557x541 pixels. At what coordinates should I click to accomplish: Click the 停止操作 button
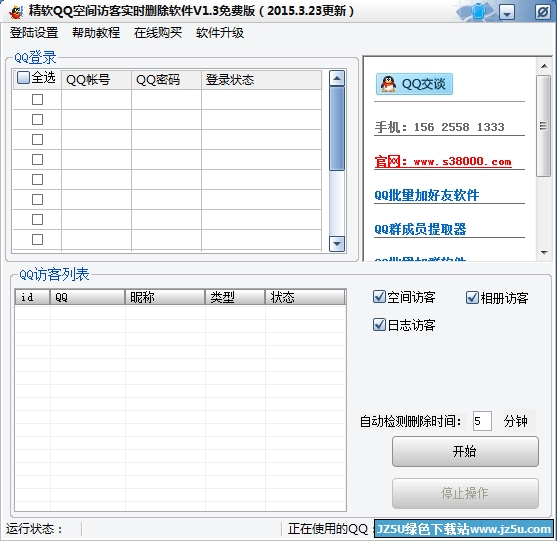tap(465, 493)
